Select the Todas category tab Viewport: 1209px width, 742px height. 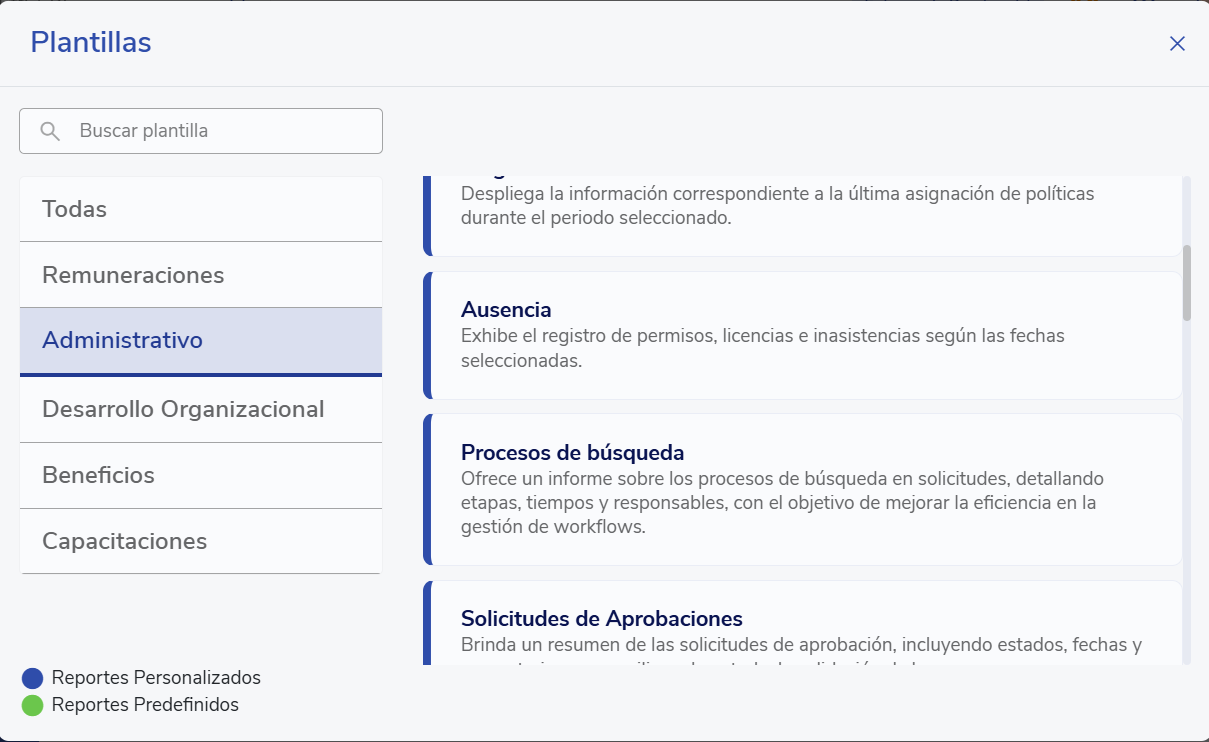tap(200, 209)
